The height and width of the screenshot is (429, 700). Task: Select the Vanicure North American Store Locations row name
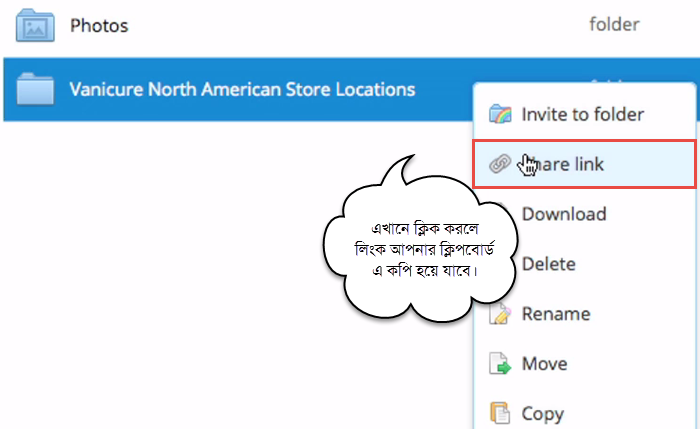tap(242, 89)
